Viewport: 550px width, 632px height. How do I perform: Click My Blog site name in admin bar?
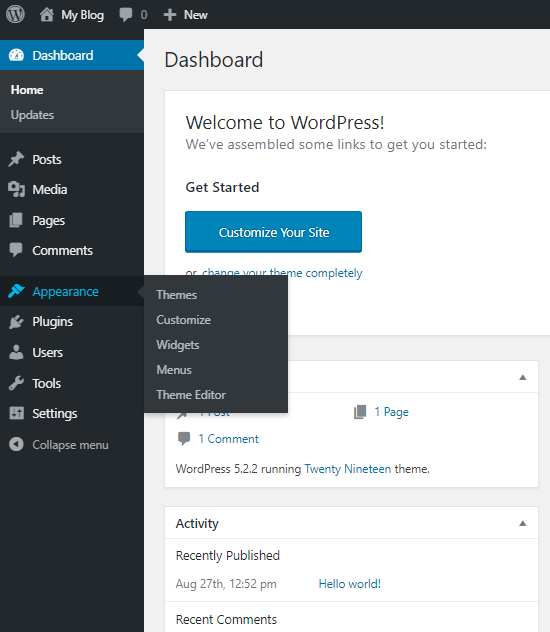pyautogui.click(x=82, y=15)
